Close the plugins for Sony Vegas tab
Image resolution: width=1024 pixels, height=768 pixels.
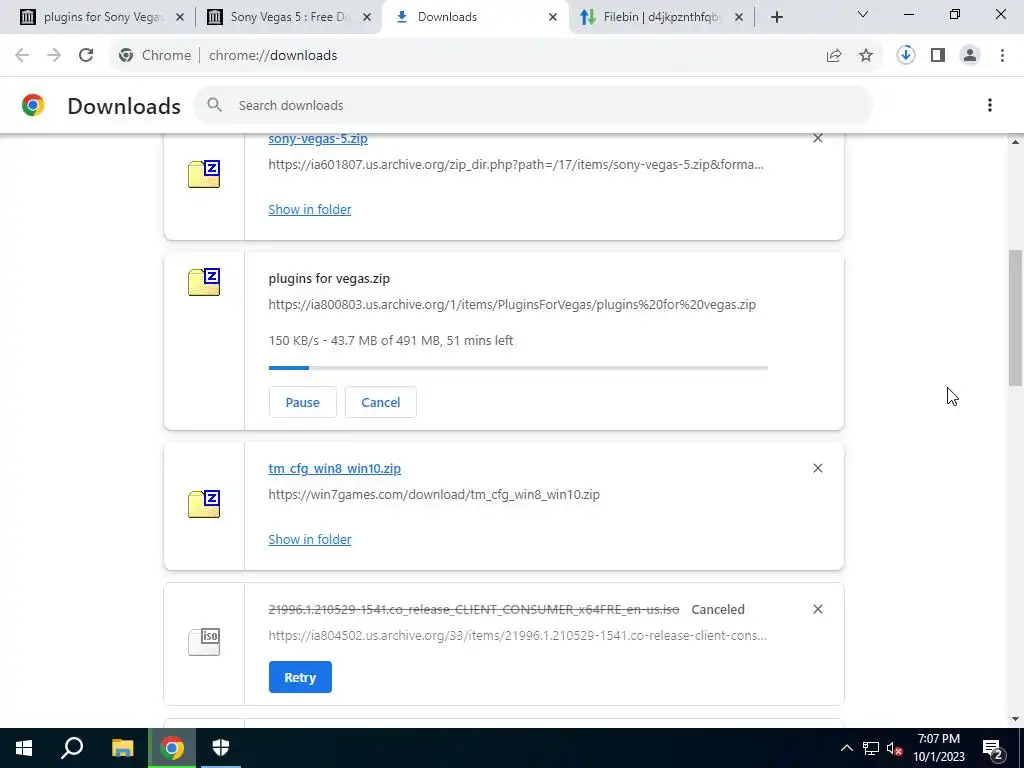[180, 17]
